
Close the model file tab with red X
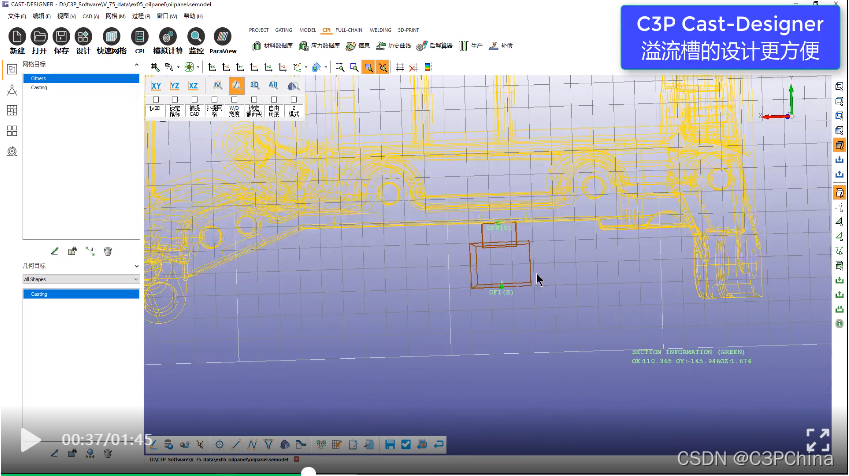tap(296, 459)
